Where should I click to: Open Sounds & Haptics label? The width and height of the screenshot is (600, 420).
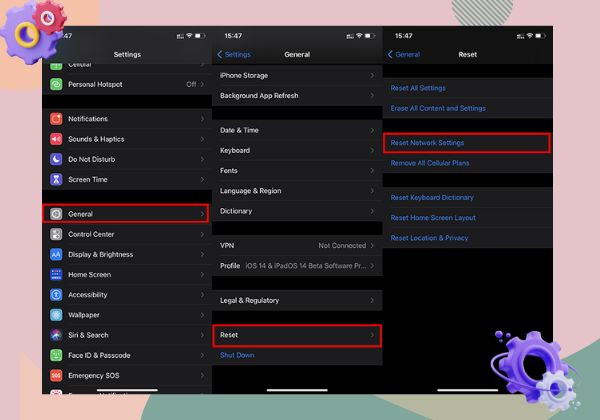[x=96, y=139]
